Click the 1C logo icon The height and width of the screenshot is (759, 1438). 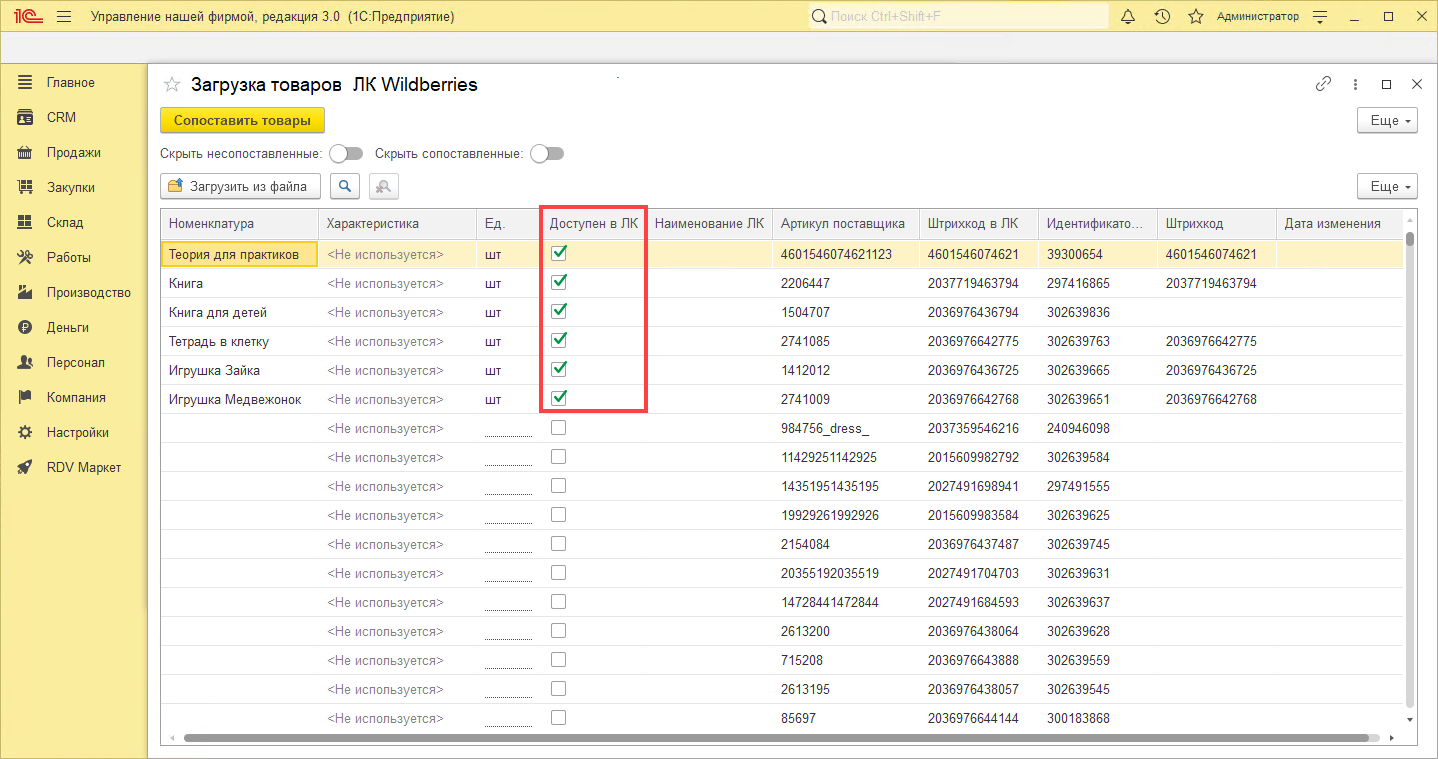[x=27, y=17]
